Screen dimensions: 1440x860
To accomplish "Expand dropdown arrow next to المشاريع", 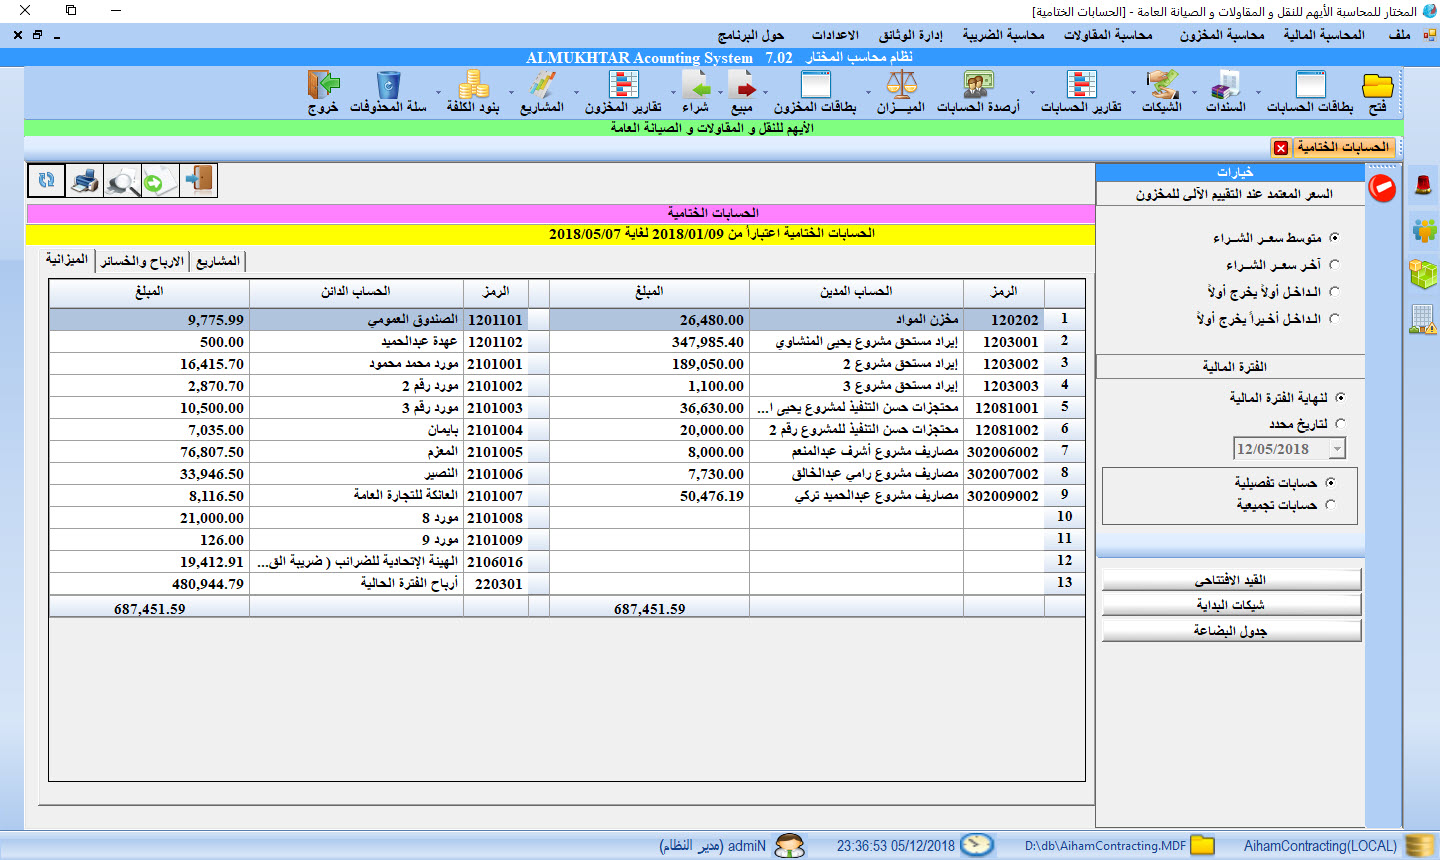I will 511,93.
